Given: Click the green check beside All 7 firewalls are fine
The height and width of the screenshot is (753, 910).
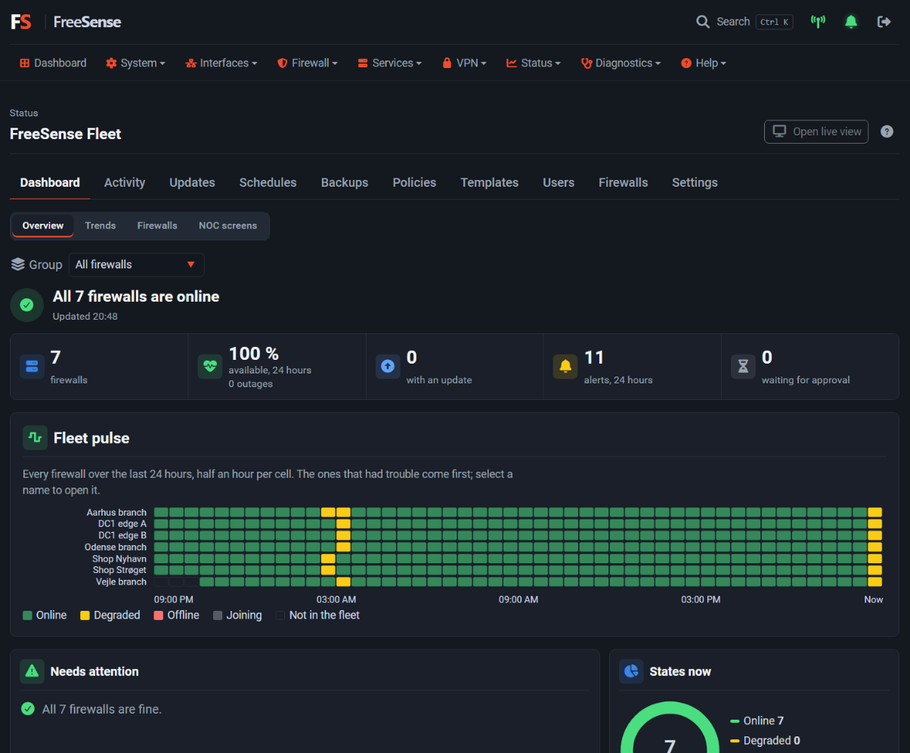Looking at the screenshot, I should (x=28, y=709).
